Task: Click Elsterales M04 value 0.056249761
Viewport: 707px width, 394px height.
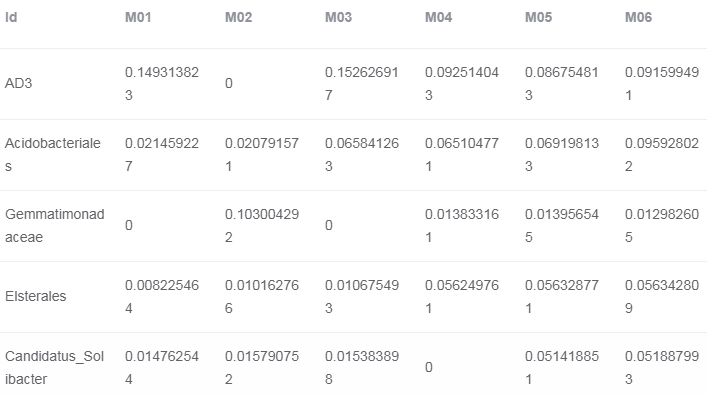Action: point(462,296)
